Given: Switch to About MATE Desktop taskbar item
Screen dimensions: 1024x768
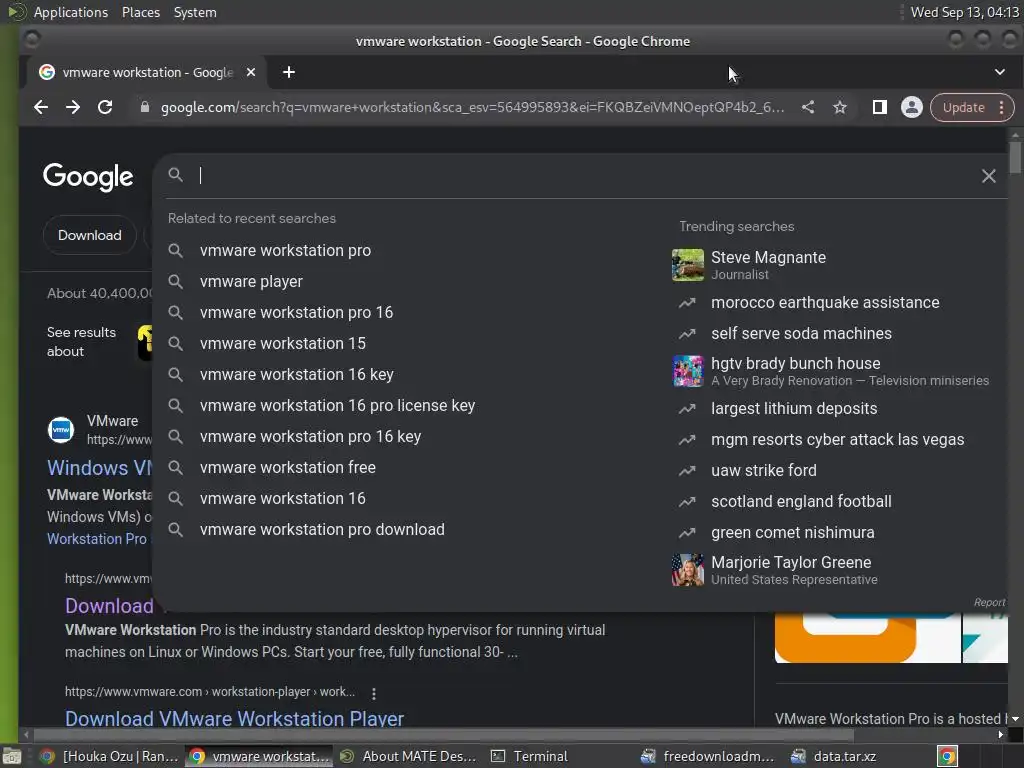Looking at the screenshot, I should (408, 756).
